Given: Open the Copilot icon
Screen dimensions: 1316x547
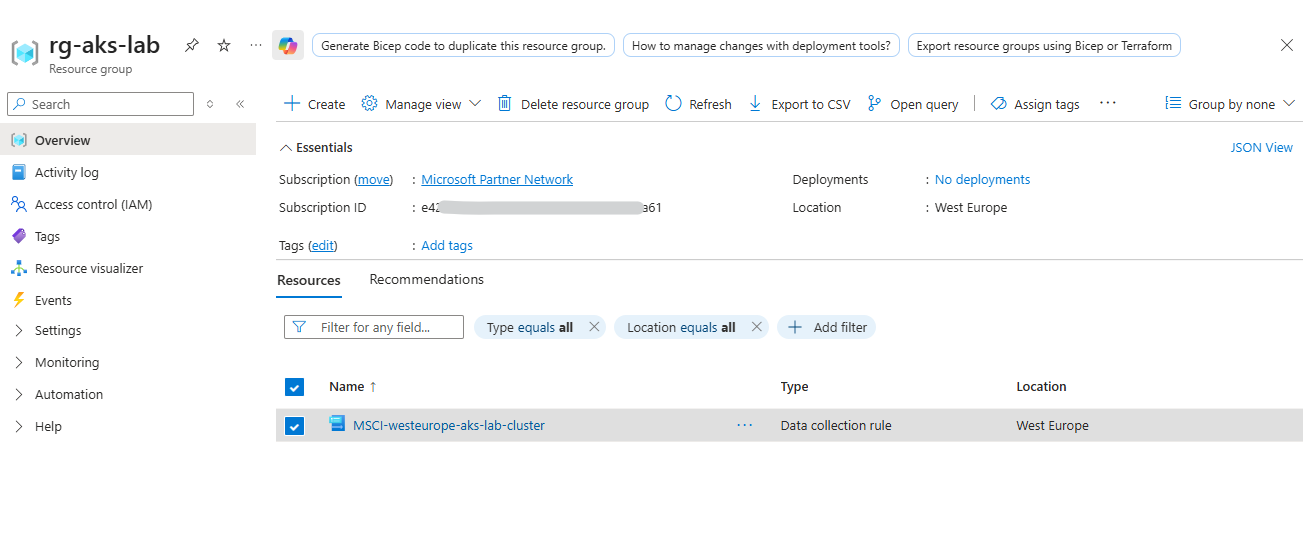Looking at the screenshot, I should coord(288,46).
